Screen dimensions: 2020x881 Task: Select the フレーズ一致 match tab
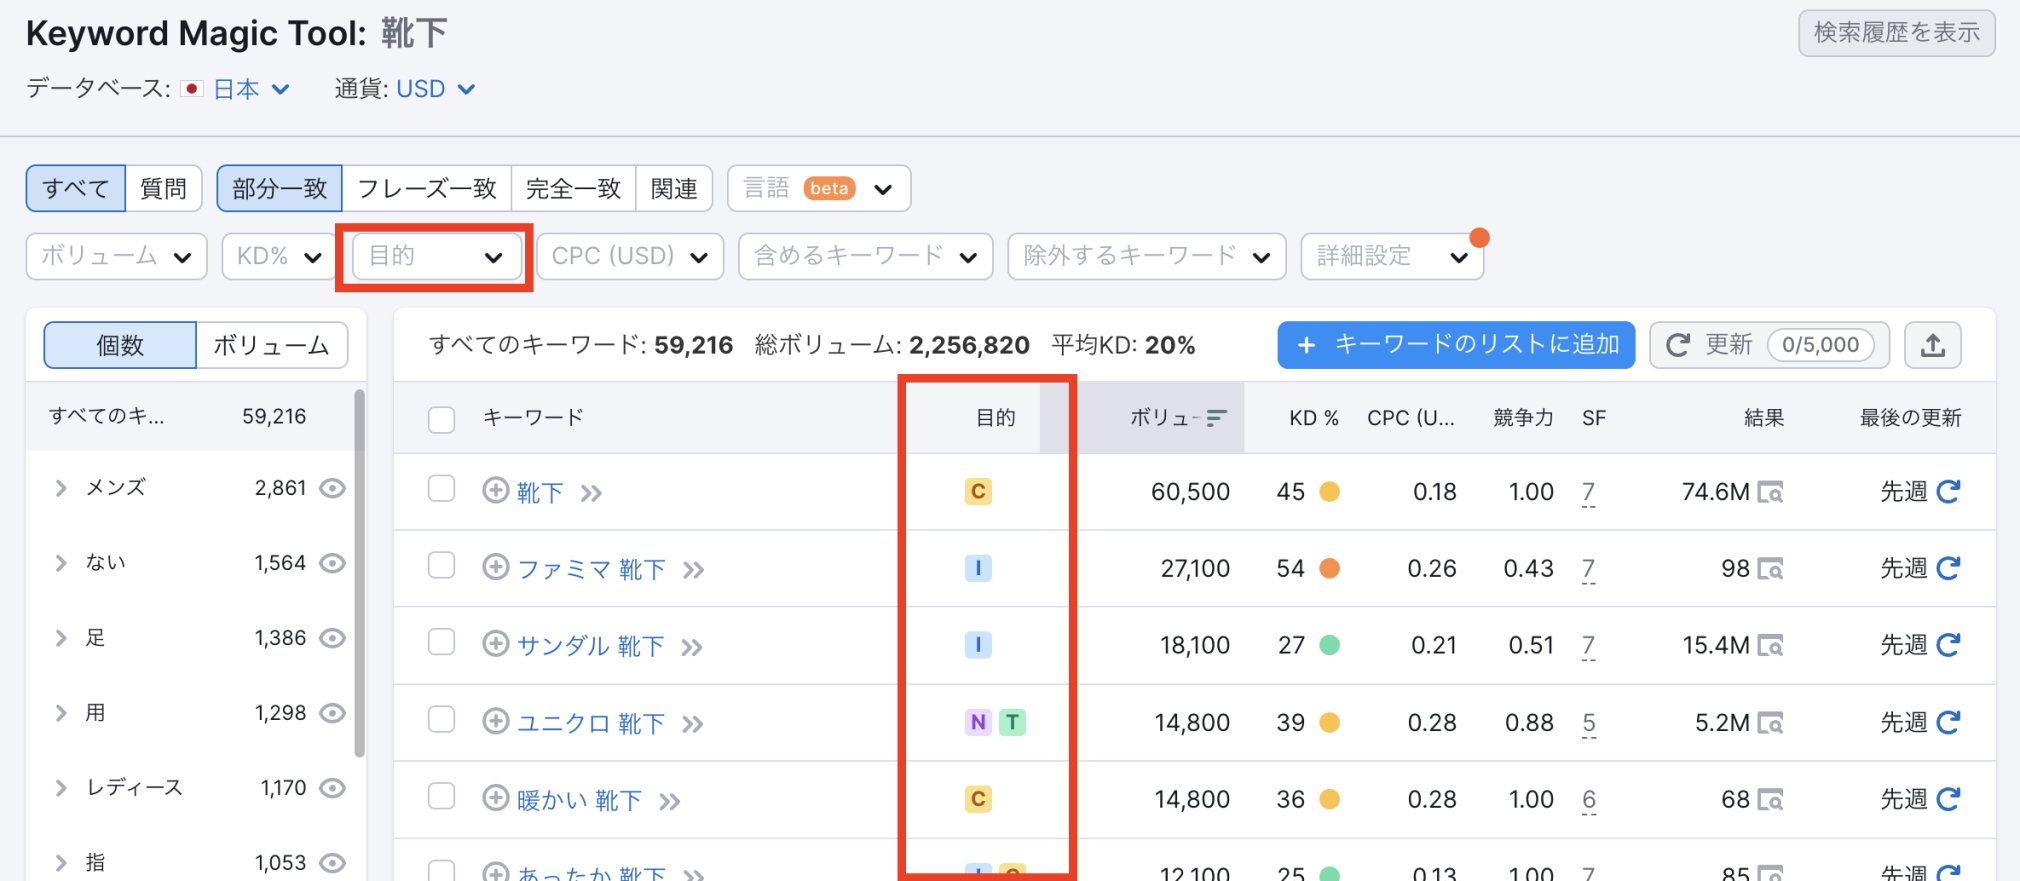pos(427,189)
